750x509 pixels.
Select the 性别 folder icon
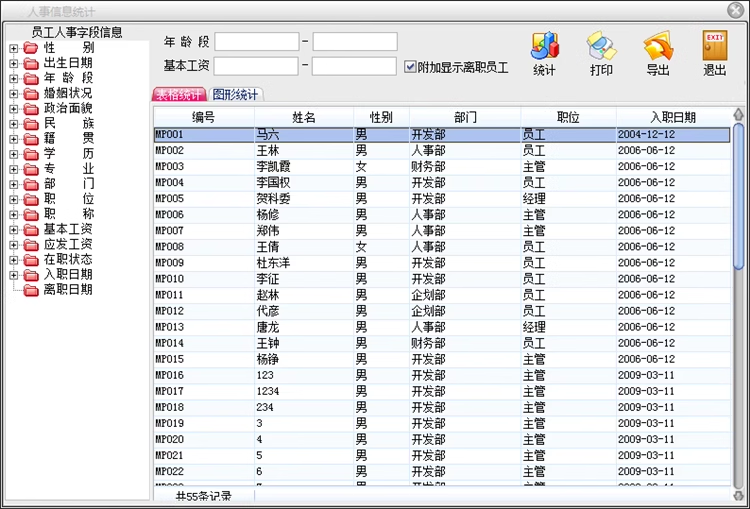[31, 48]
